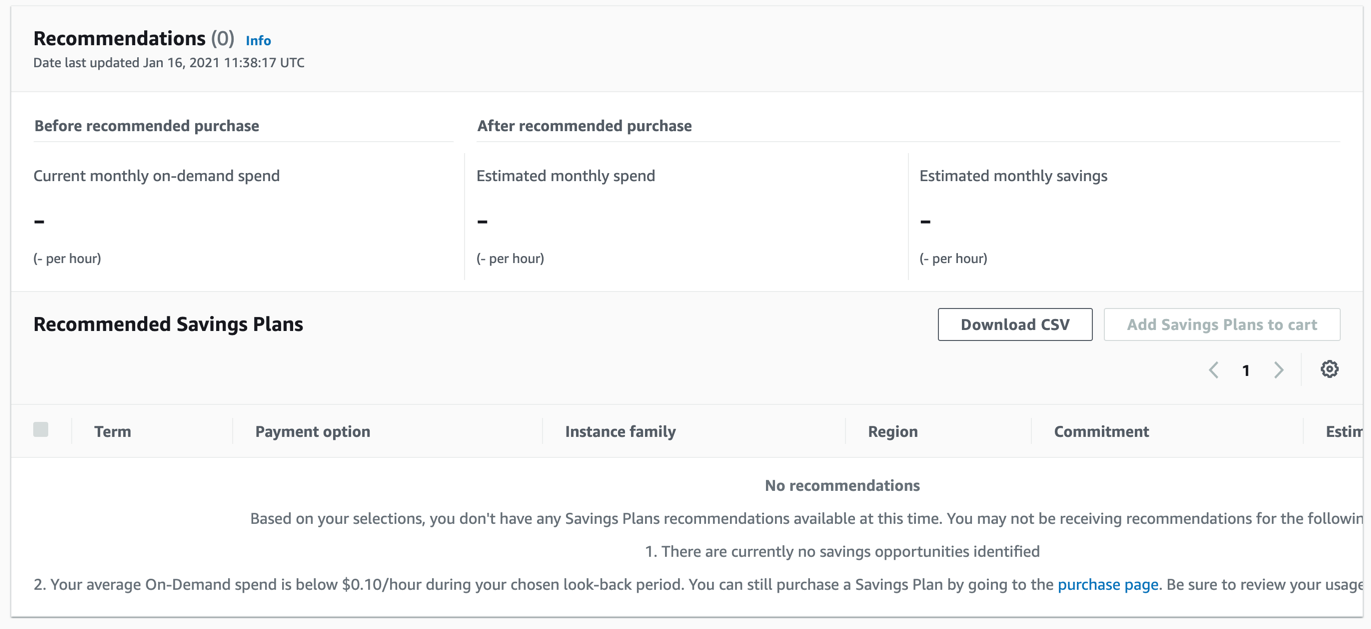Click the Recommended Savings Plans heading
Viewport: 1371px width, 629px height.
click(x=167, y=323)
